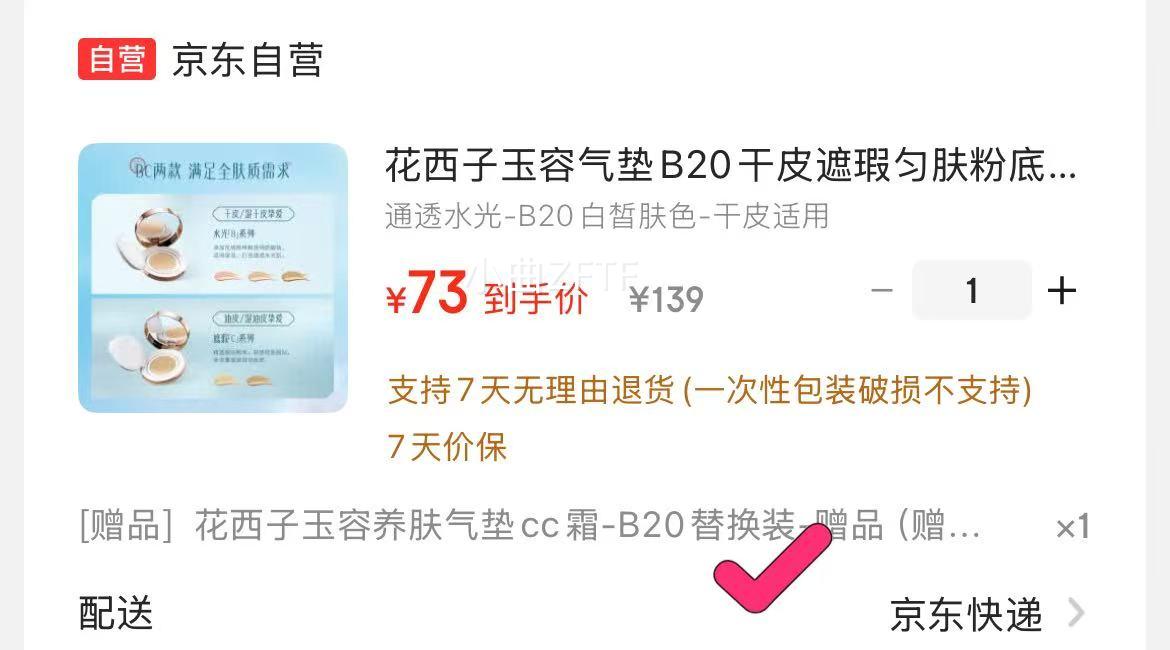
Task: Increase quantity with the plus icon
Action: coord(1062,290)
